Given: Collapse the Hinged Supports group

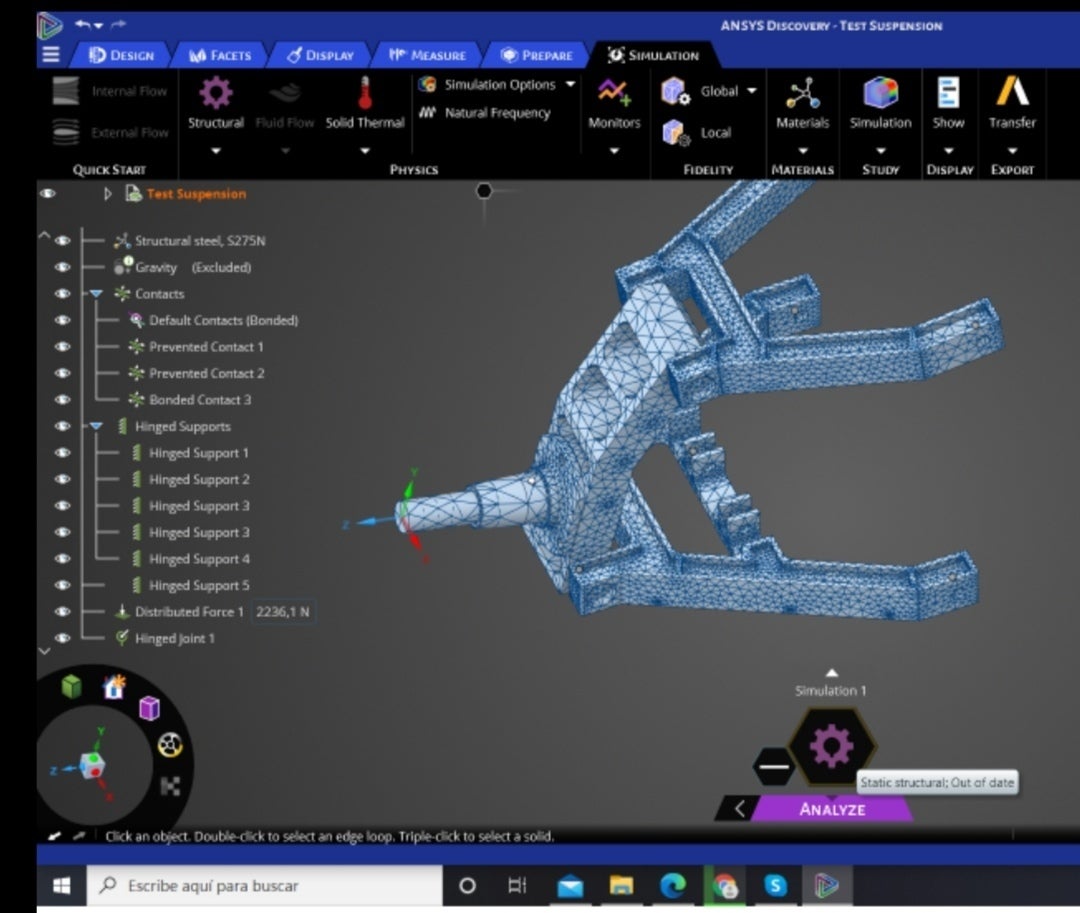Looking at the screenshot, I should click(x=96, y=426).
